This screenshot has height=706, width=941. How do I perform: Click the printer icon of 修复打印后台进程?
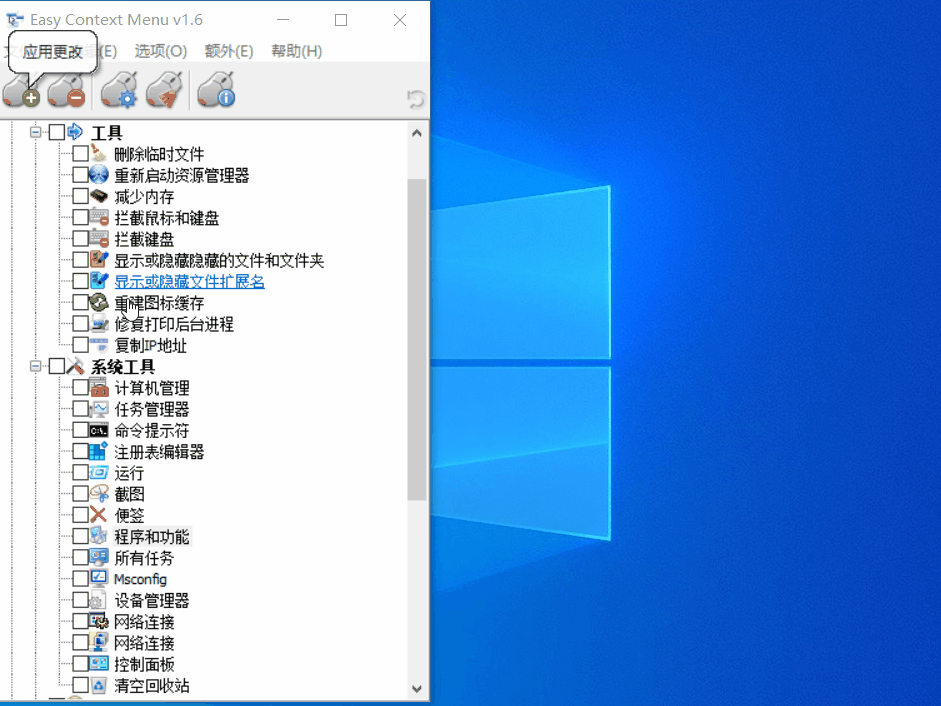pyautogui.click(x=99, y=324)
